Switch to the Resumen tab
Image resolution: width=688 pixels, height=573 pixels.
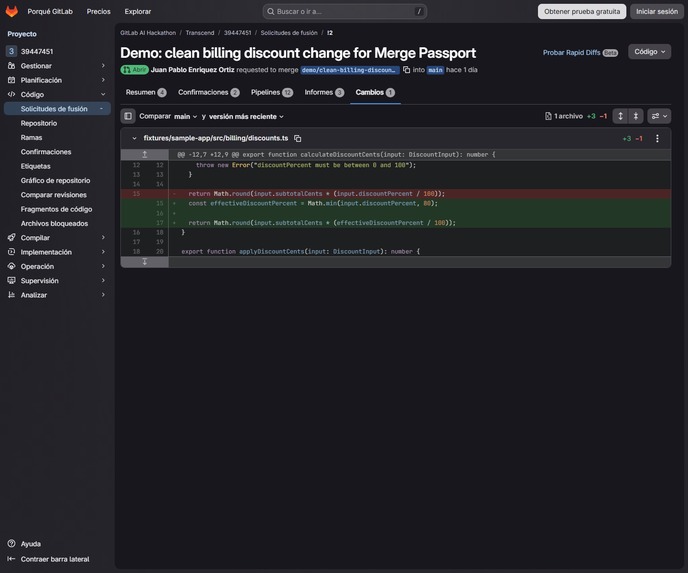tap(146, 92)
